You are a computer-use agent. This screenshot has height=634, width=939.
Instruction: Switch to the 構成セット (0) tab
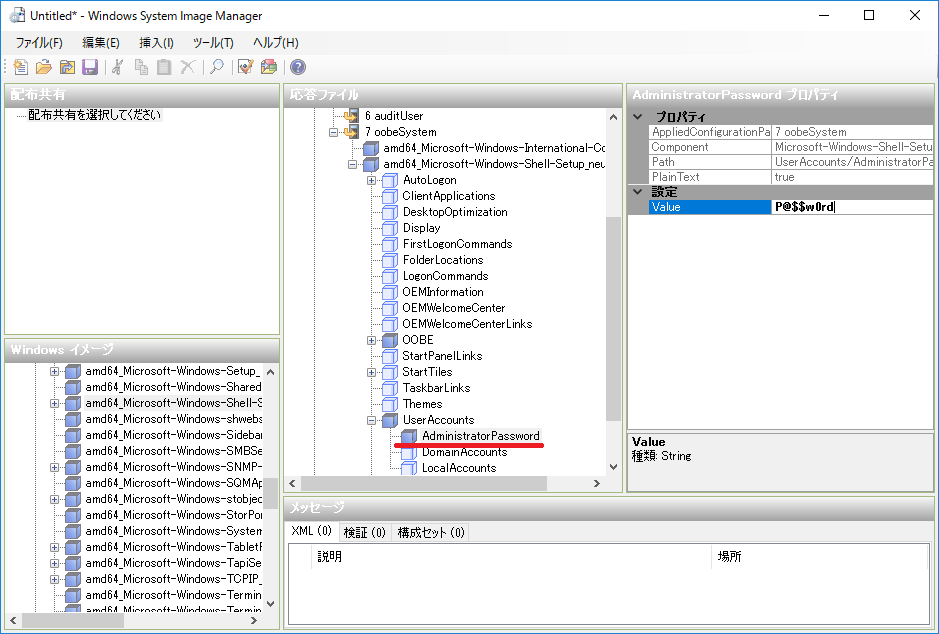[431, 532]
